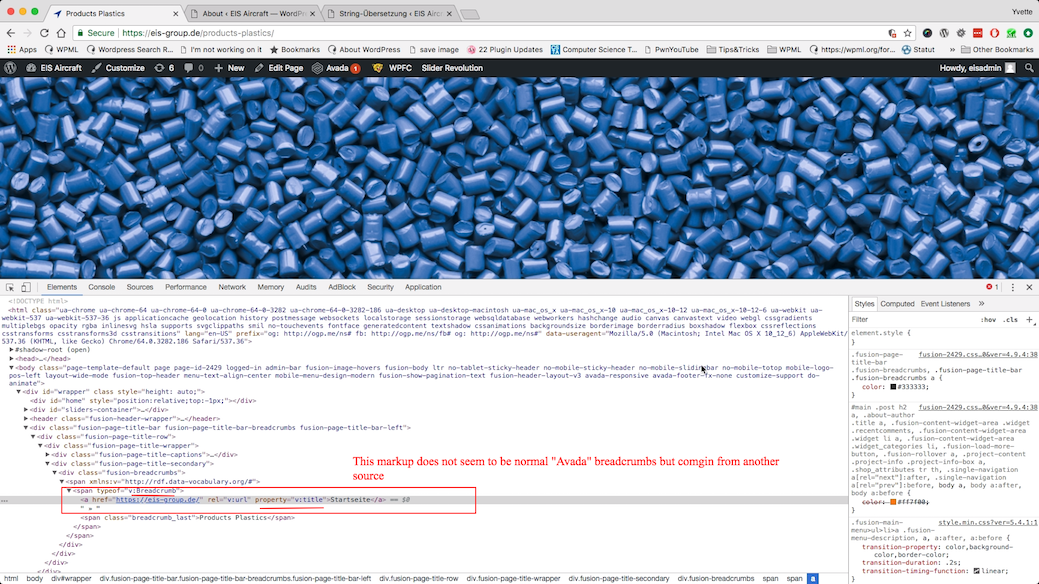Open the Computed styles tab
The height and width of the screenshot is (584, 1039).
[x=897, y=304]
